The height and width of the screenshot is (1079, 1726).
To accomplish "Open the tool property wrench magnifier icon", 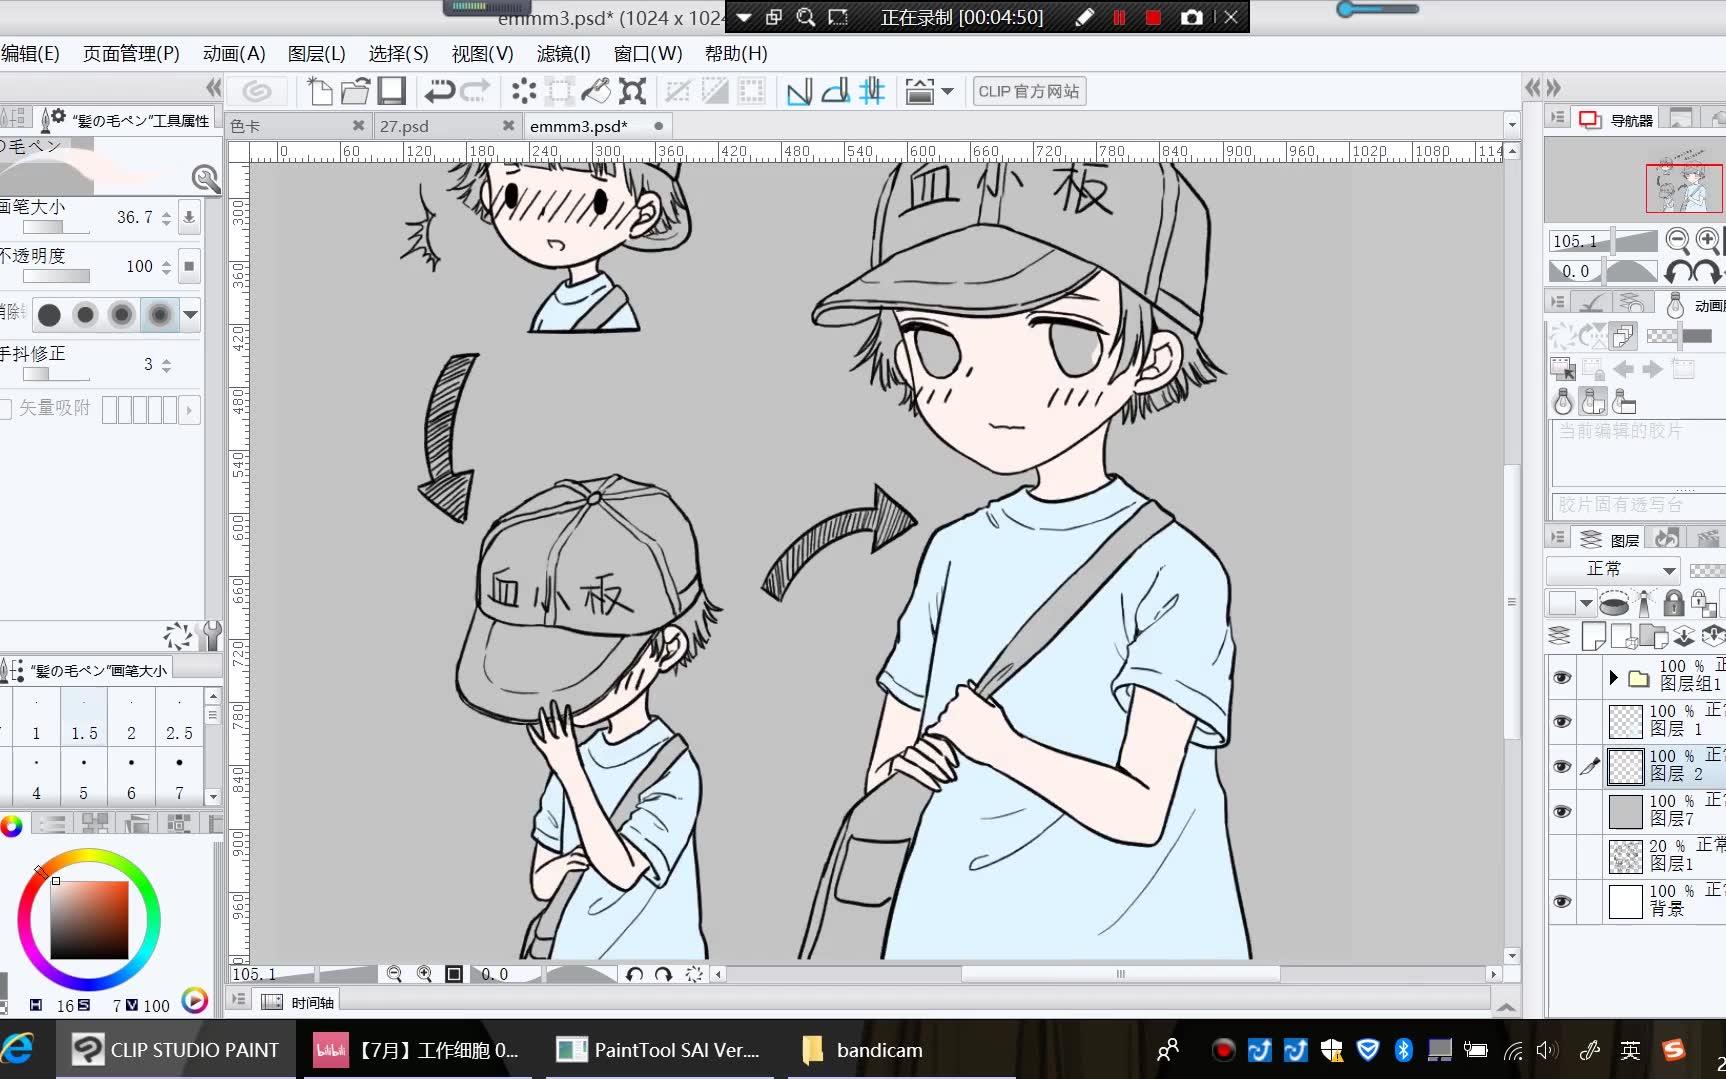I will [x=206, y=178].
